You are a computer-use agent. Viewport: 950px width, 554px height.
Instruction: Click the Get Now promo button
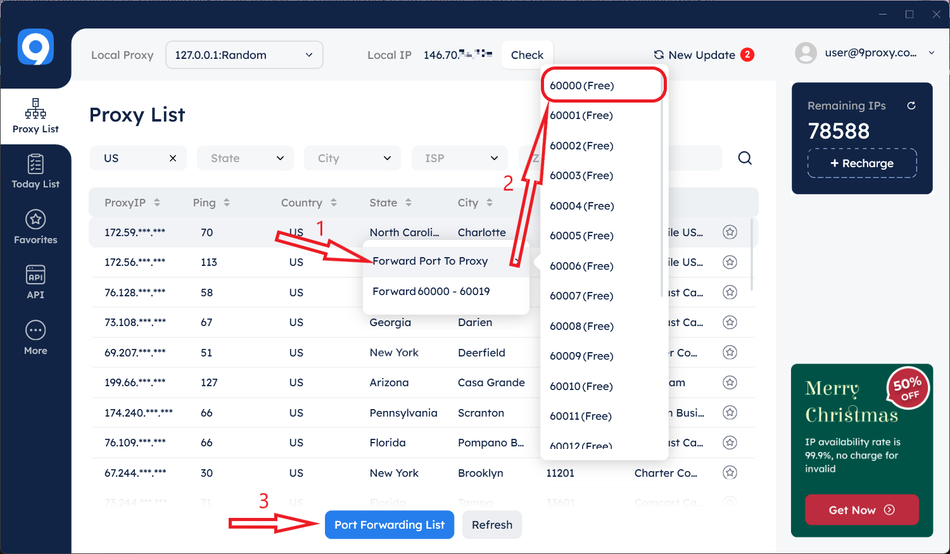(862, 510)
